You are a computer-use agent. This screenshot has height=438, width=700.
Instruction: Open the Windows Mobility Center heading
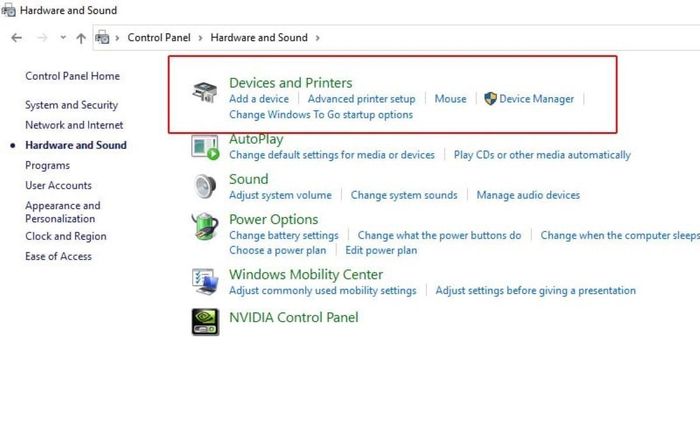(x=306, y=274)
